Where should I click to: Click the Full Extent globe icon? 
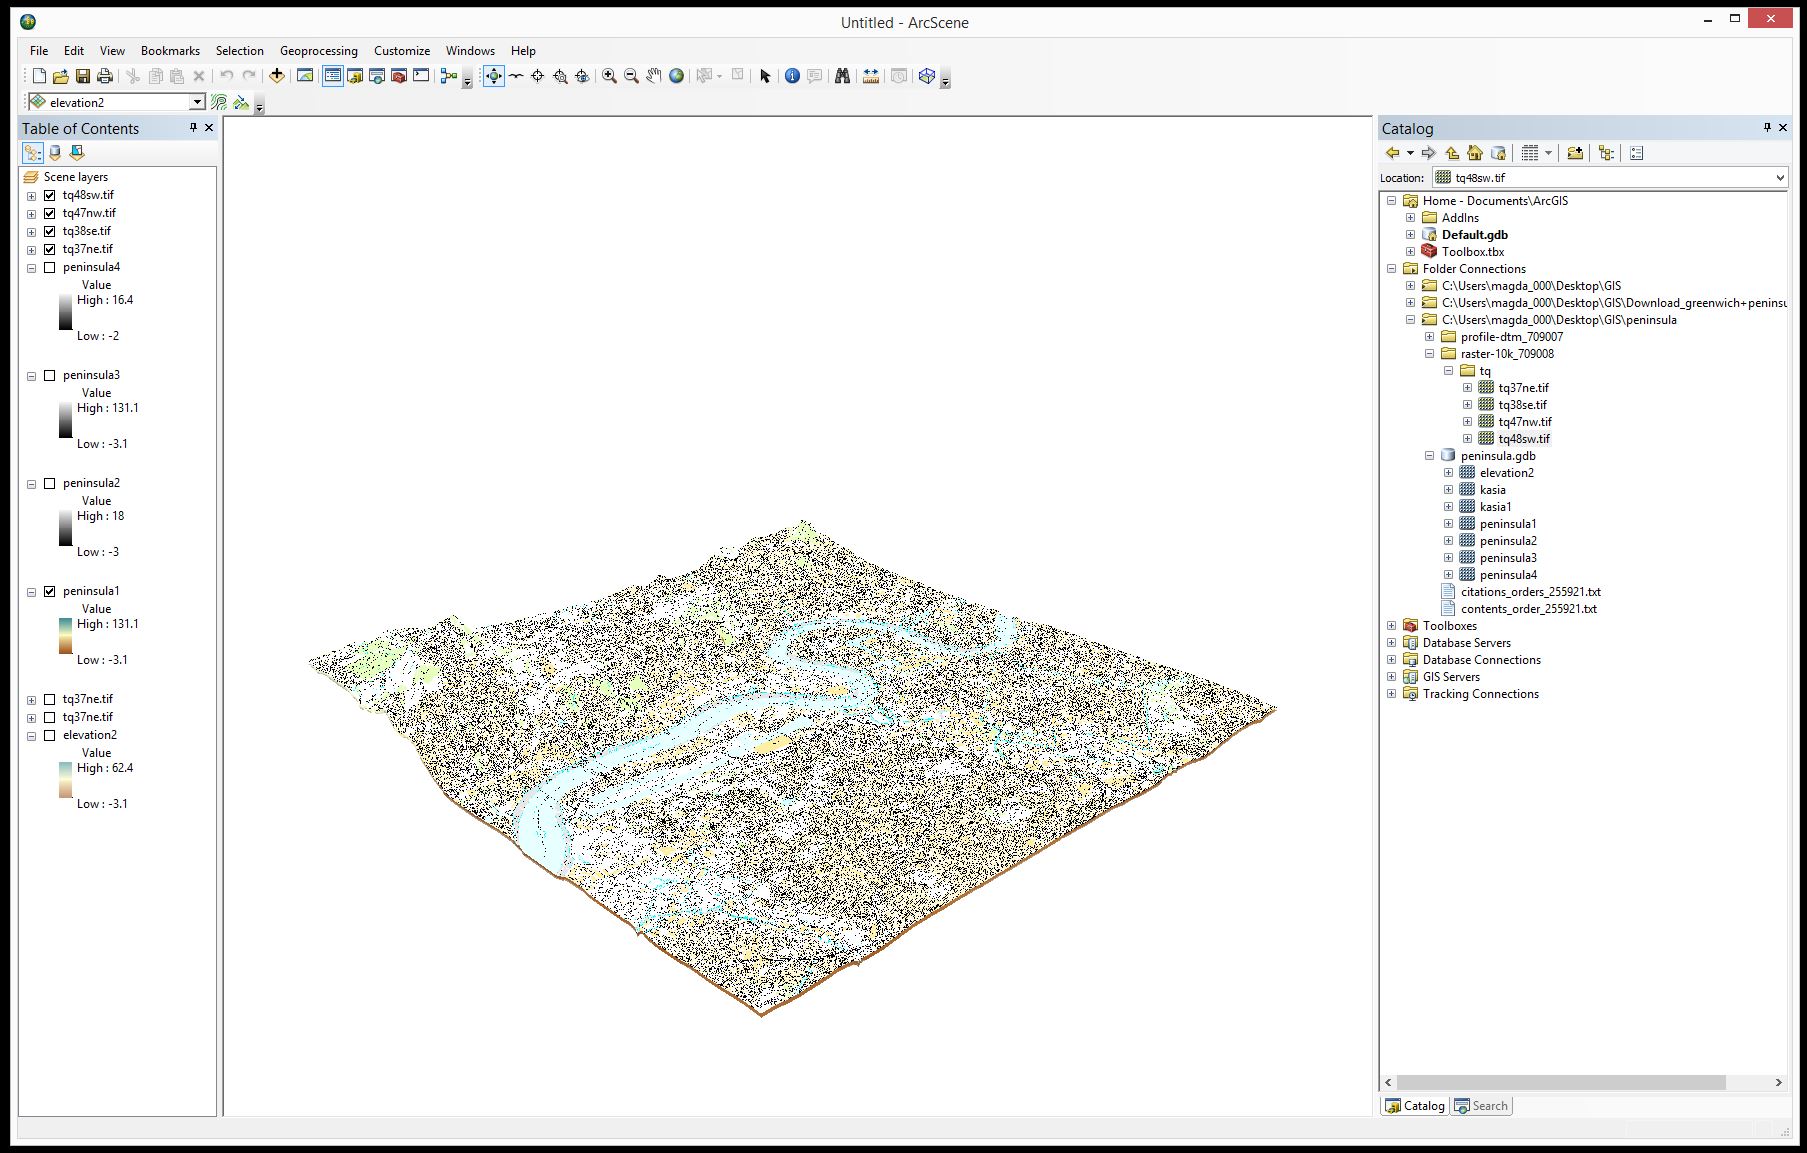tap(677, 76)
